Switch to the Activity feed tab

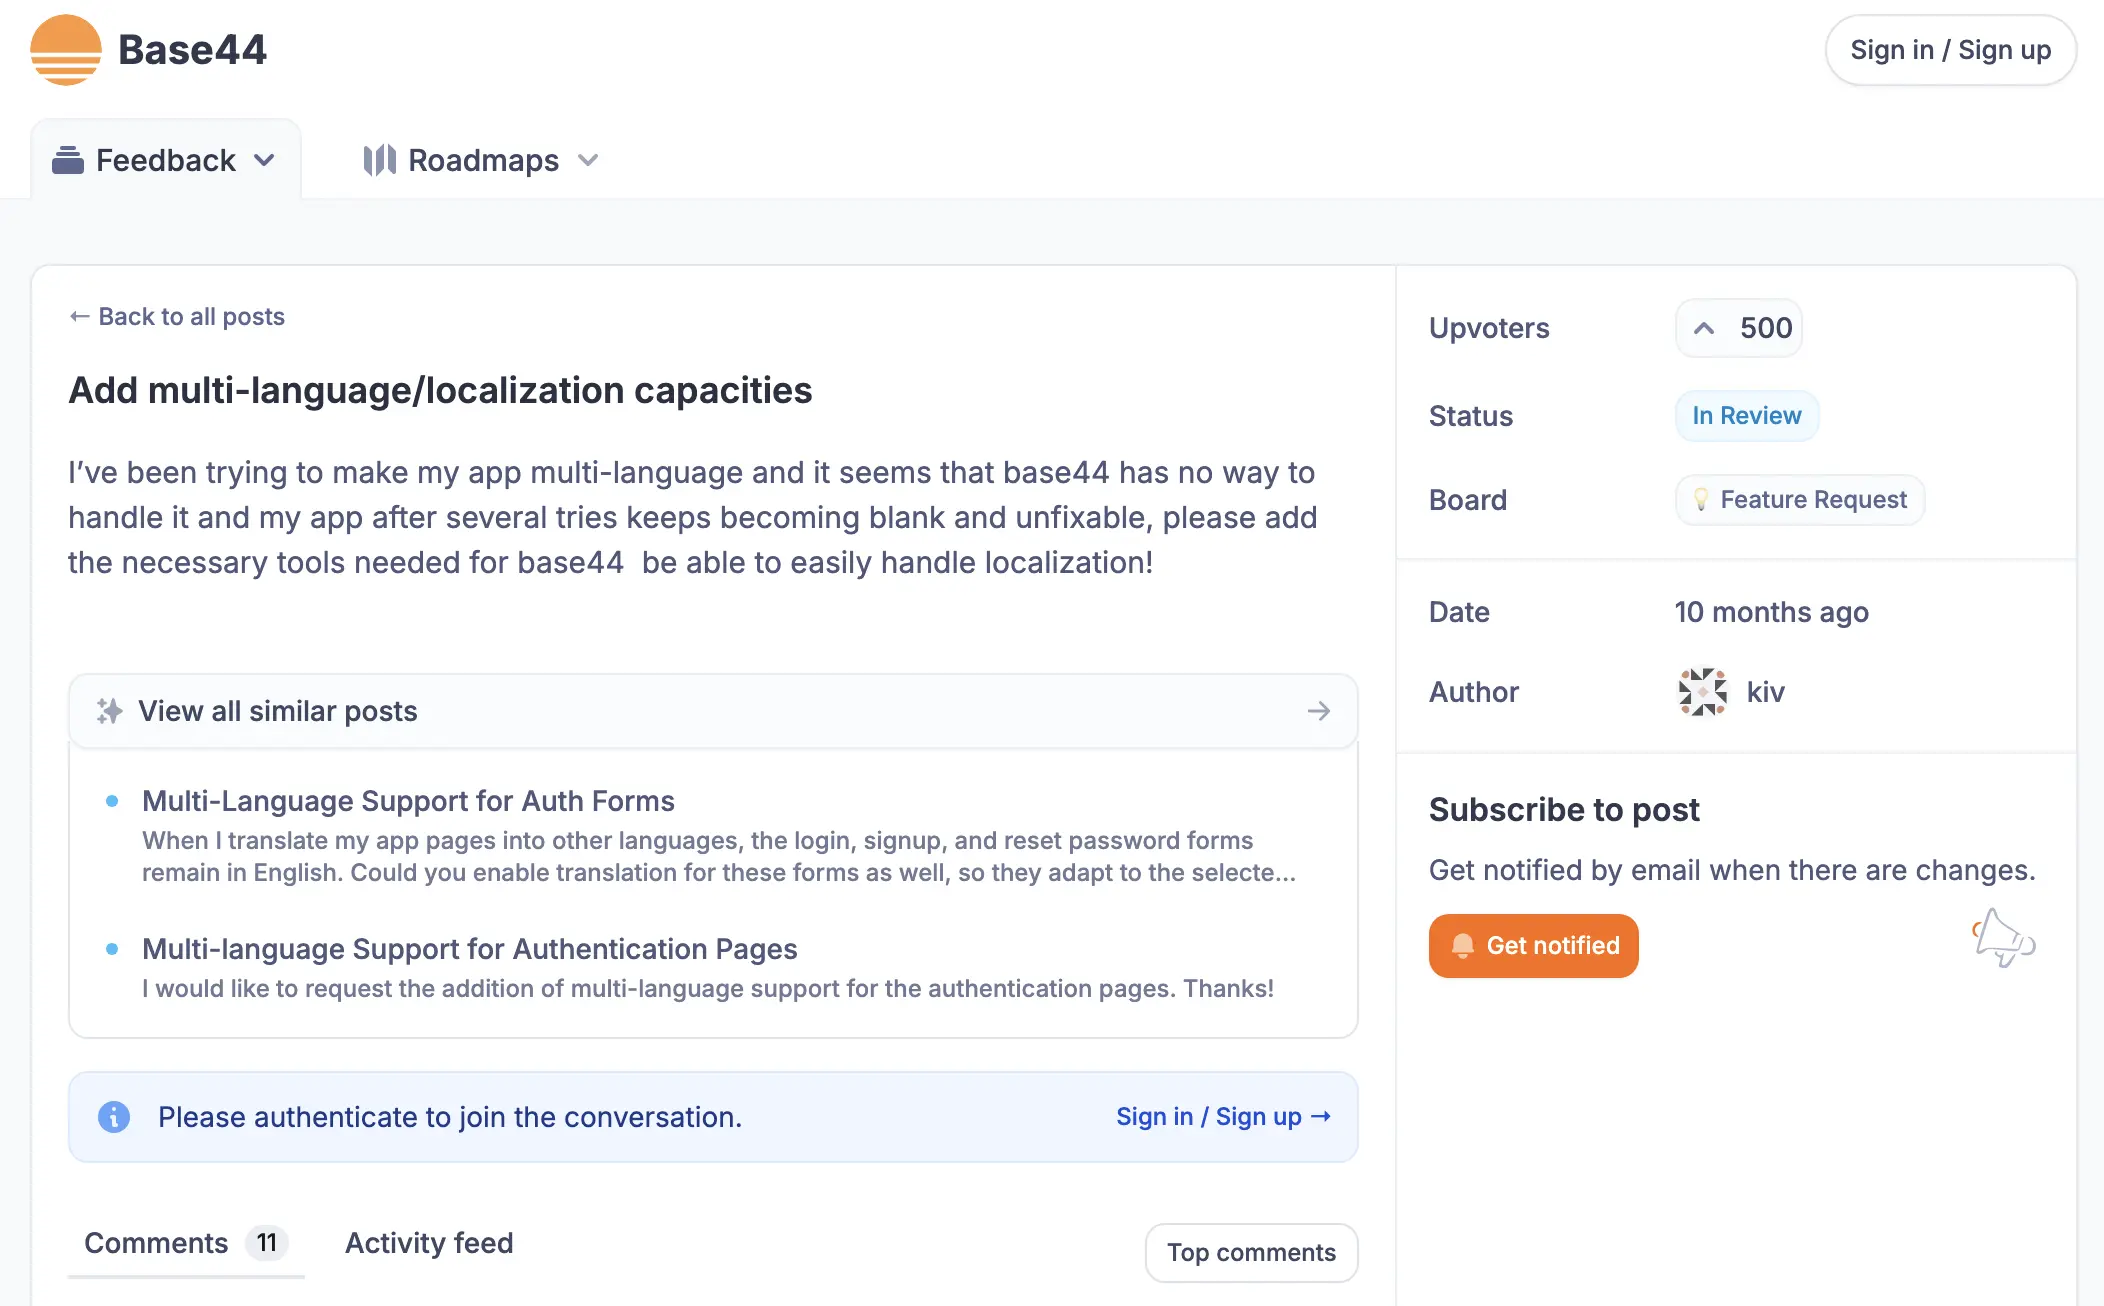pos(429,1243)
